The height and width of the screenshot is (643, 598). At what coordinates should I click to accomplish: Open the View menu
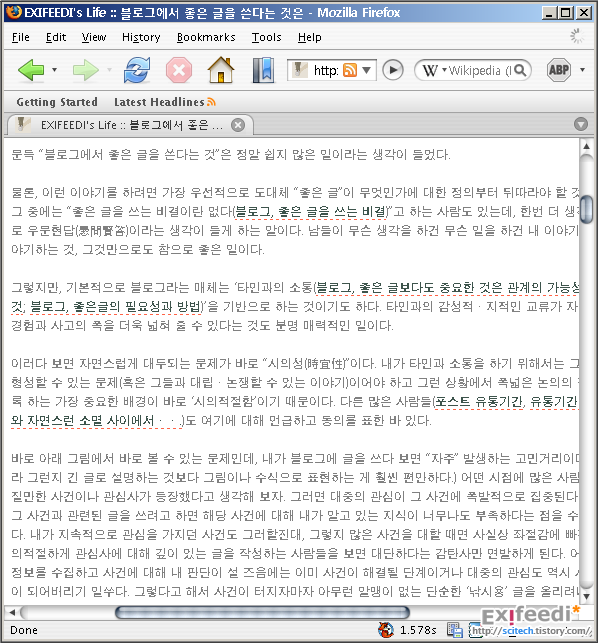tap(94, 37)
